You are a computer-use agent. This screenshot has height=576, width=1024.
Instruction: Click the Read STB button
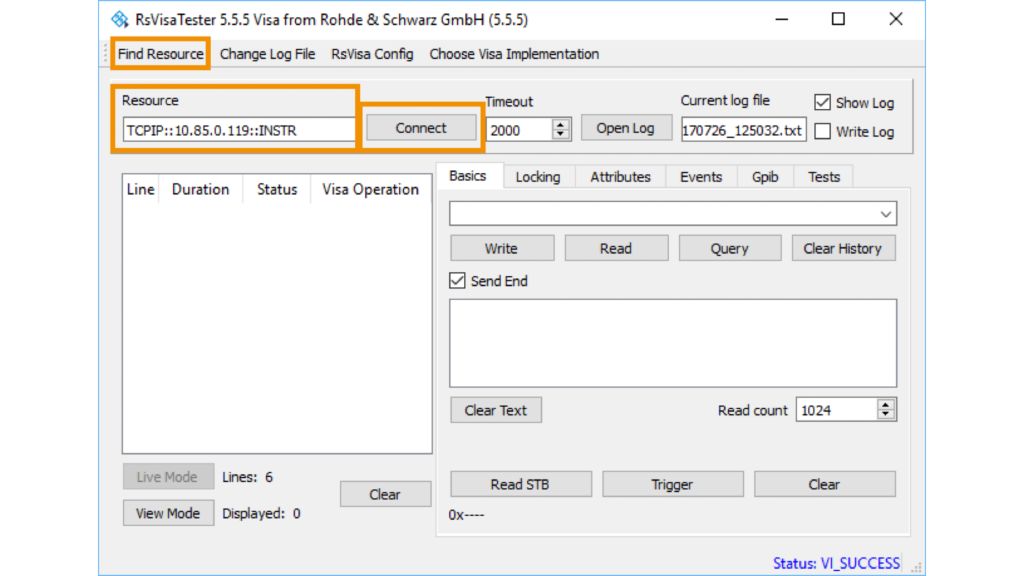coord(520,484)
